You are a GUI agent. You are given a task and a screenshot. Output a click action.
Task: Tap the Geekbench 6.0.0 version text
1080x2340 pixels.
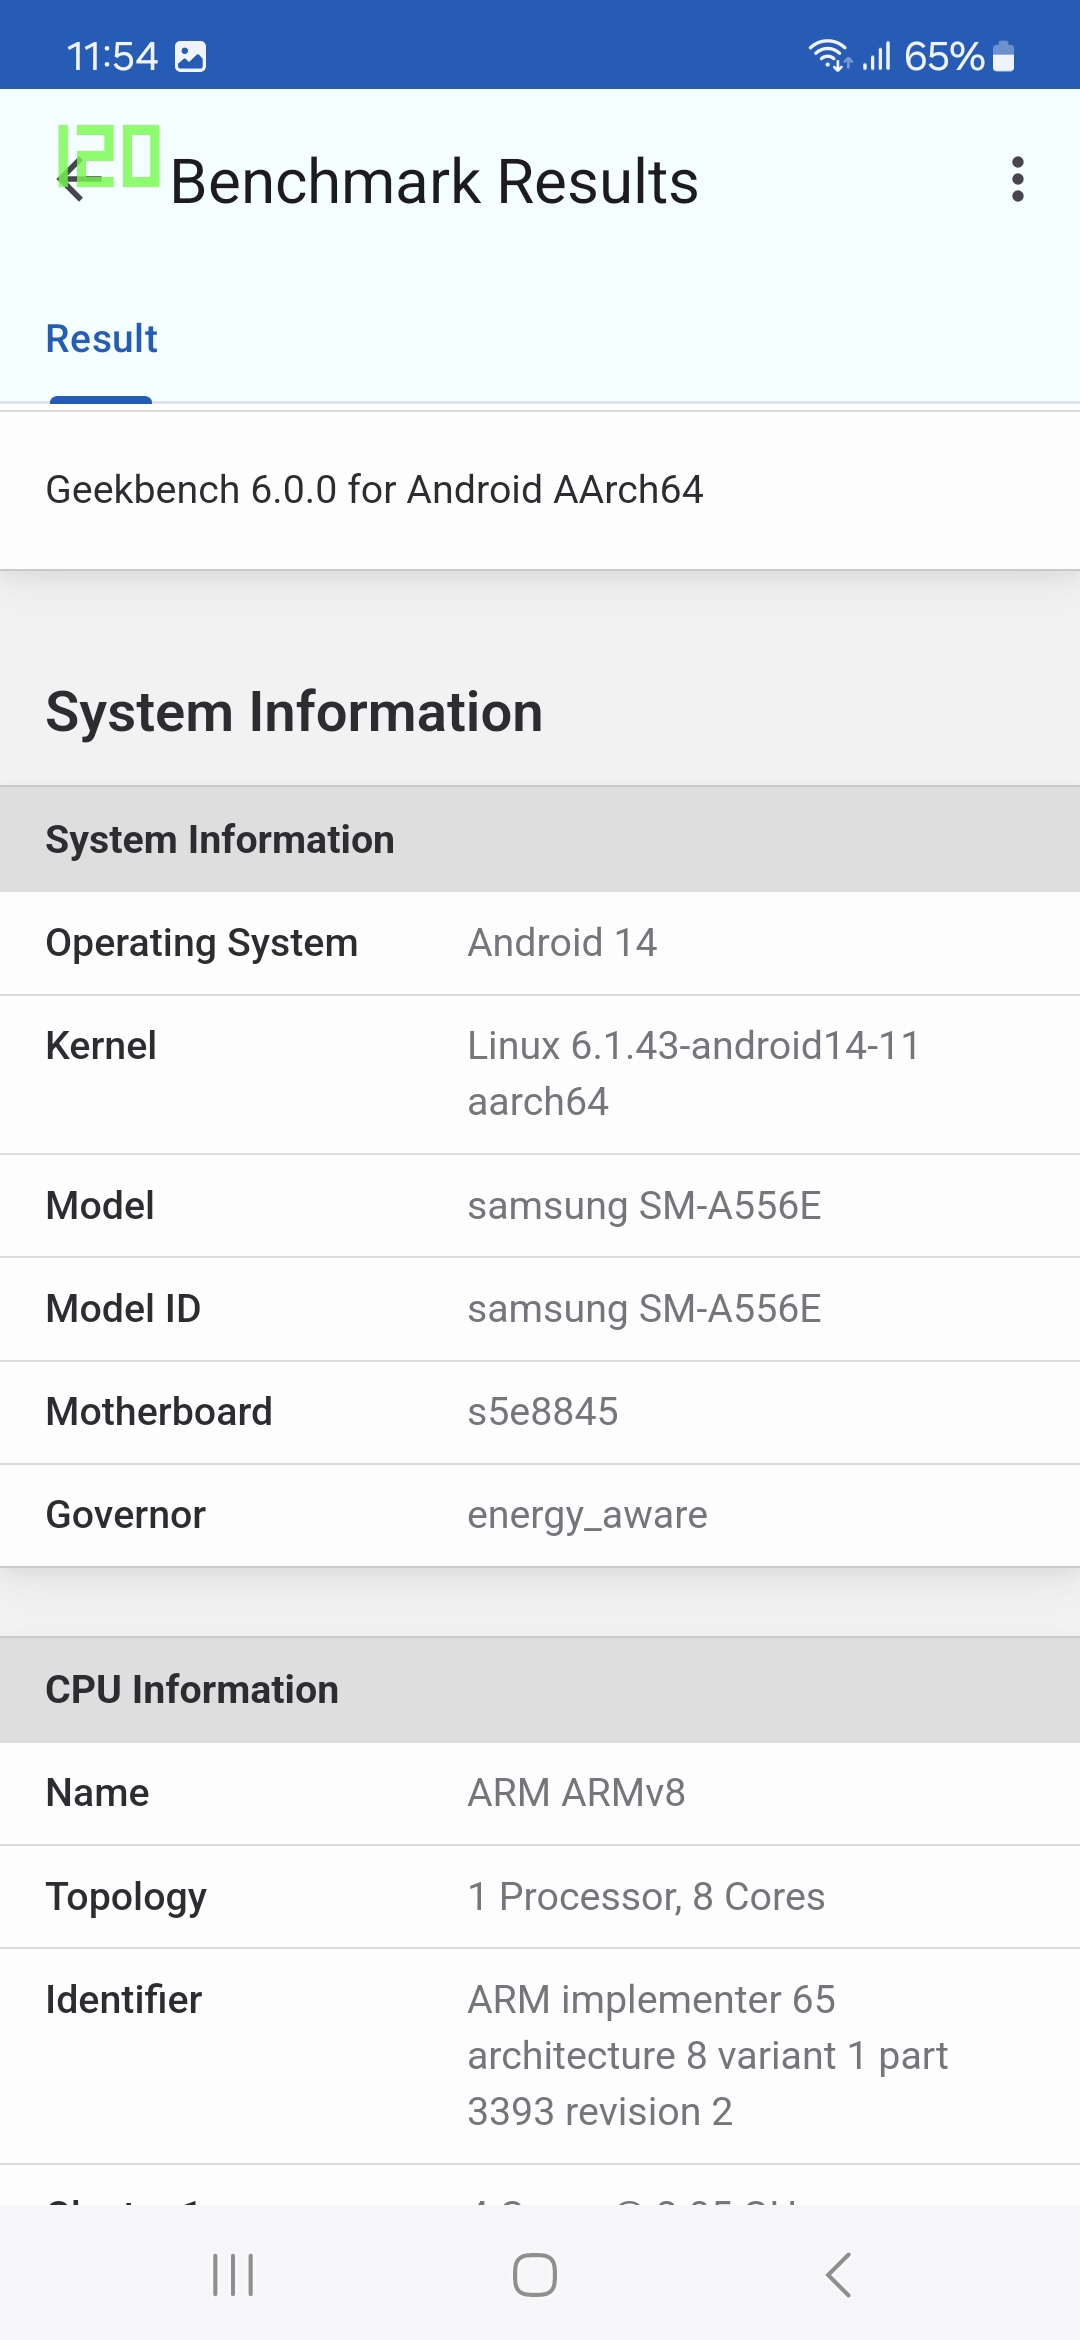374,490
